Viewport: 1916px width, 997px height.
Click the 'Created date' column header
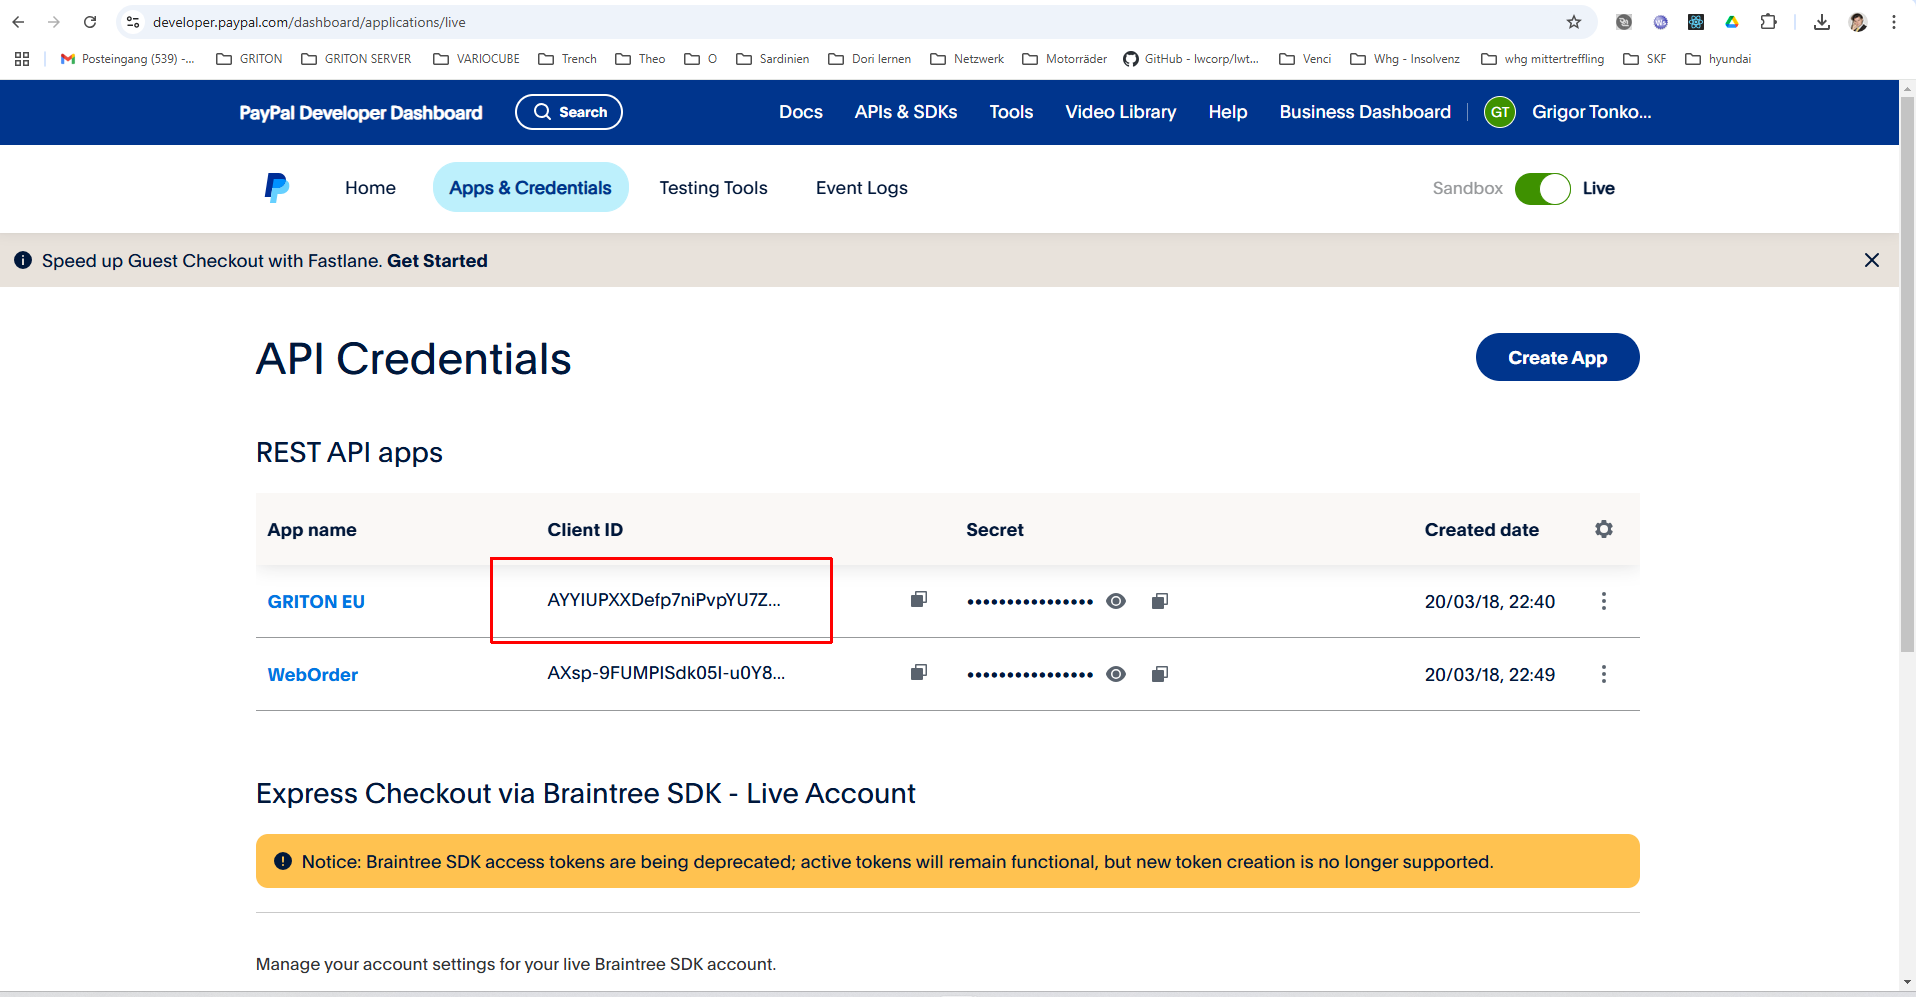tap(1482, 529)
